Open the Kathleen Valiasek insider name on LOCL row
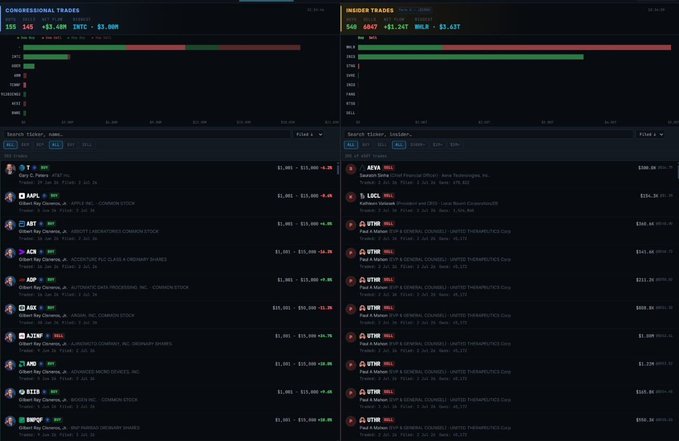 point(375,203)
